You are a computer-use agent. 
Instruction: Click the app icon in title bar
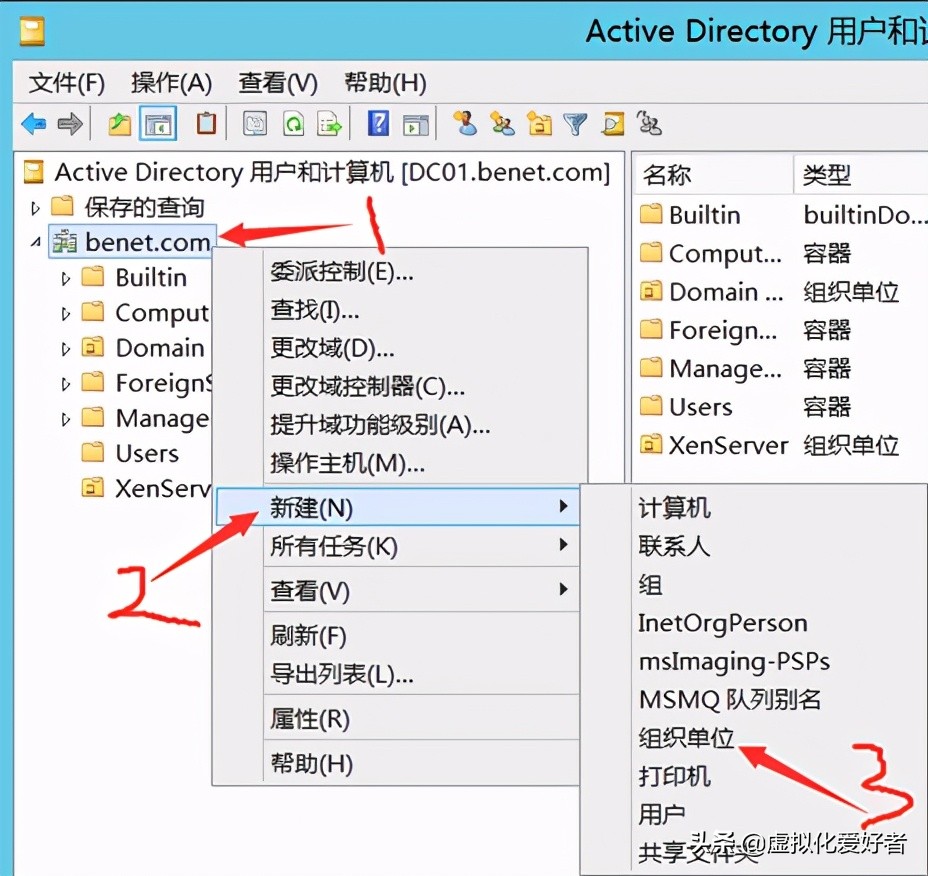(33, 31)
